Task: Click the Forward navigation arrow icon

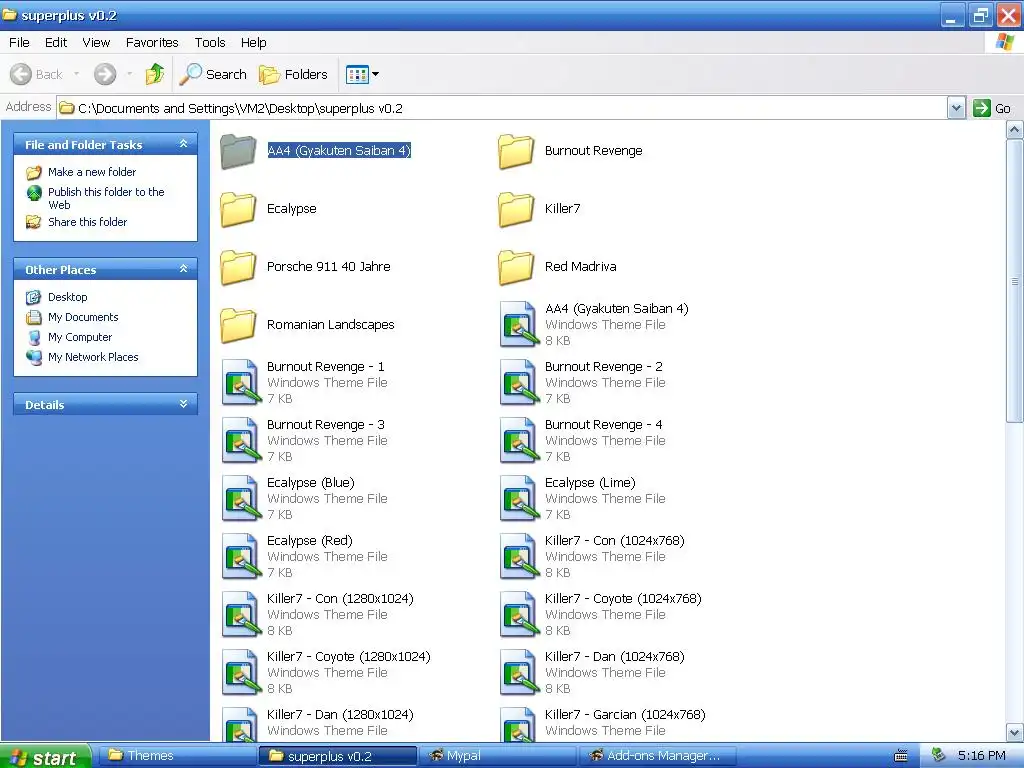Action: tap(104, 74)
